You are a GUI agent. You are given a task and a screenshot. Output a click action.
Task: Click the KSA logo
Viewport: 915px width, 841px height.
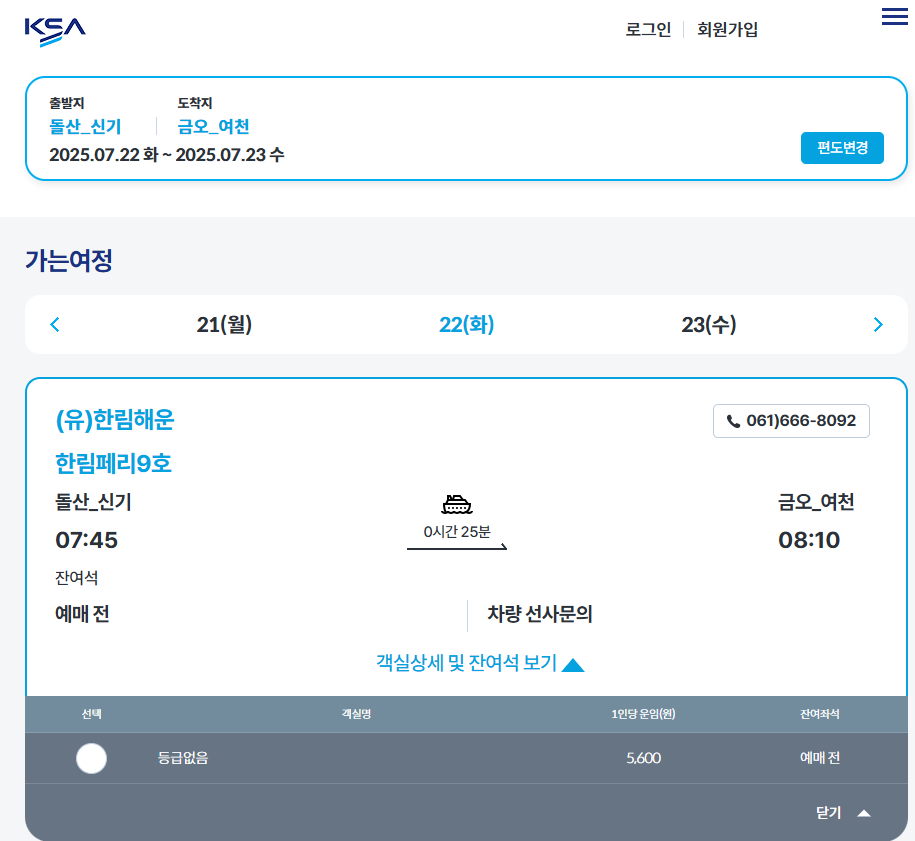55,32
